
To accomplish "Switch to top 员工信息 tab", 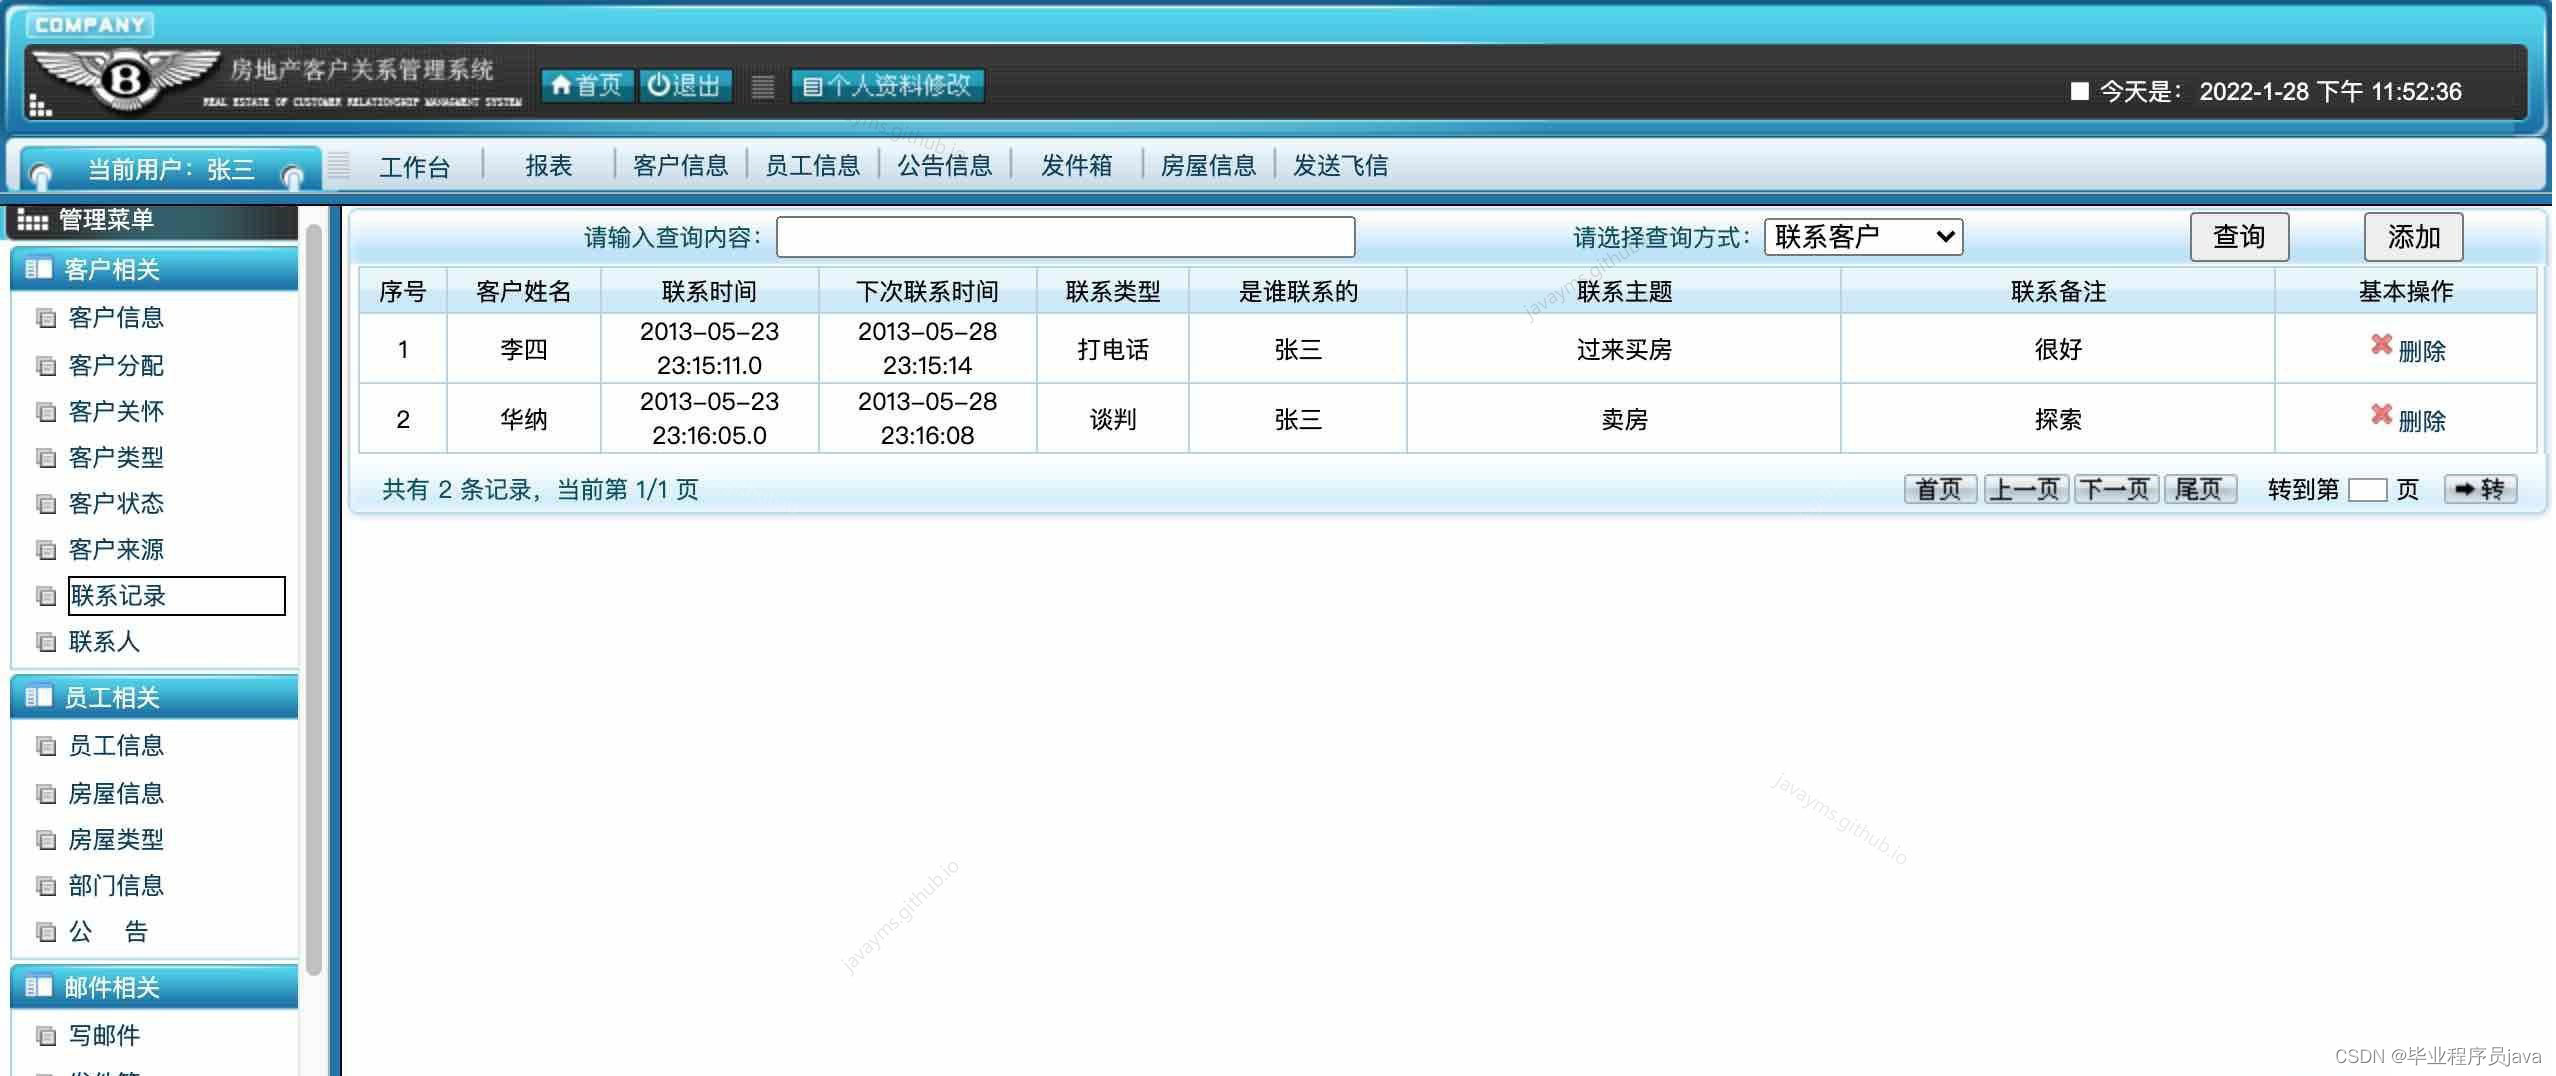I will coord(813,166).
